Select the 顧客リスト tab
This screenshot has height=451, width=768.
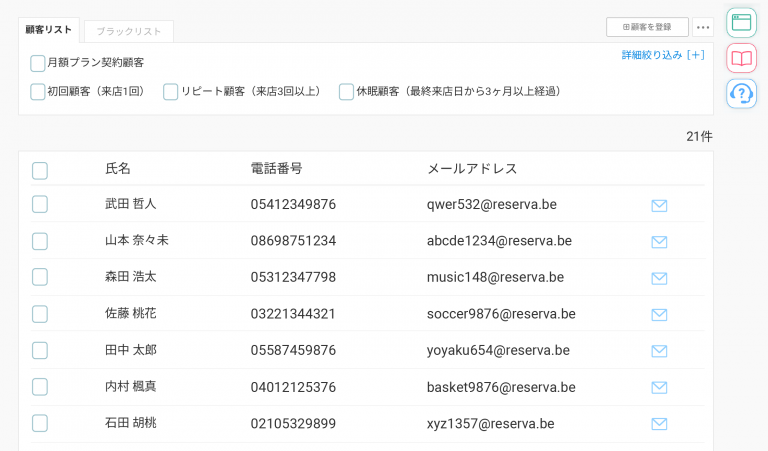point(49,30)
